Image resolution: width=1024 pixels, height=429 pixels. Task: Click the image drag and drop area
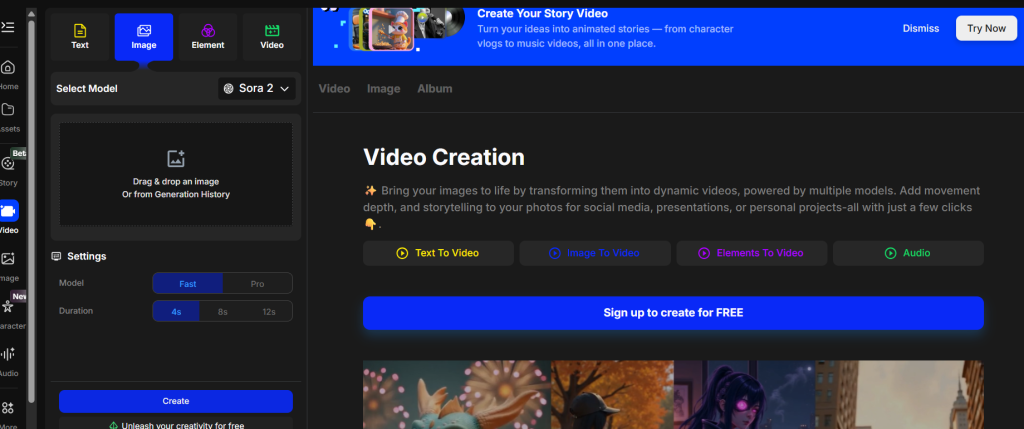point(176,174)
